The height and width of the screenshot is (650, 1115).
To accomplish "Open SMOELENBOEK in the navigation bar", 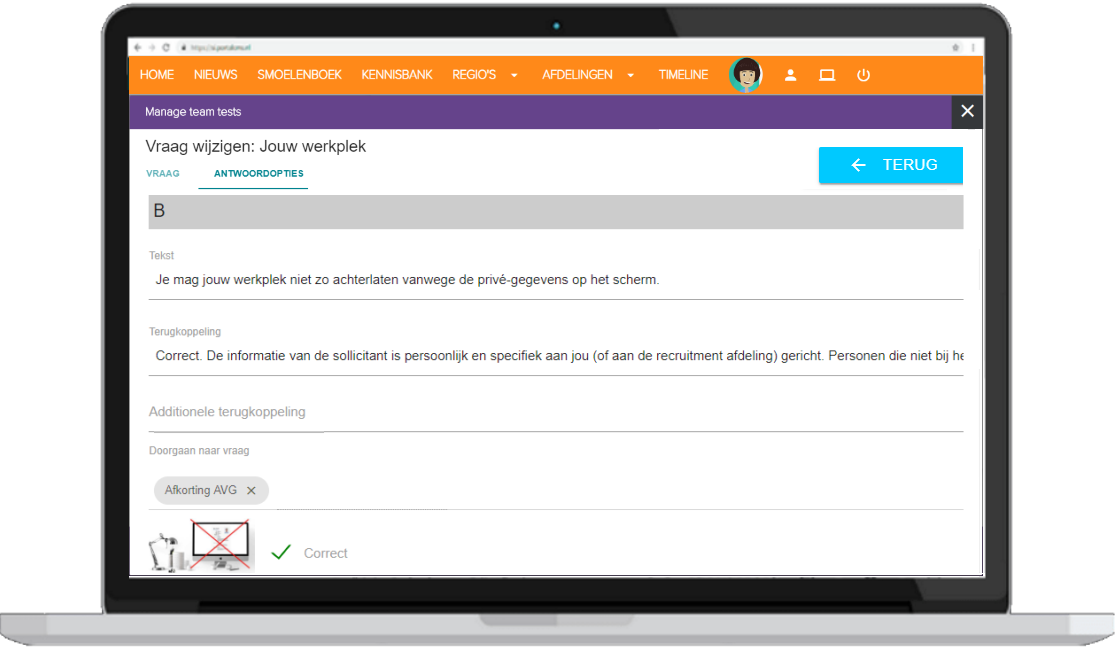I will [x=299, y=75].
